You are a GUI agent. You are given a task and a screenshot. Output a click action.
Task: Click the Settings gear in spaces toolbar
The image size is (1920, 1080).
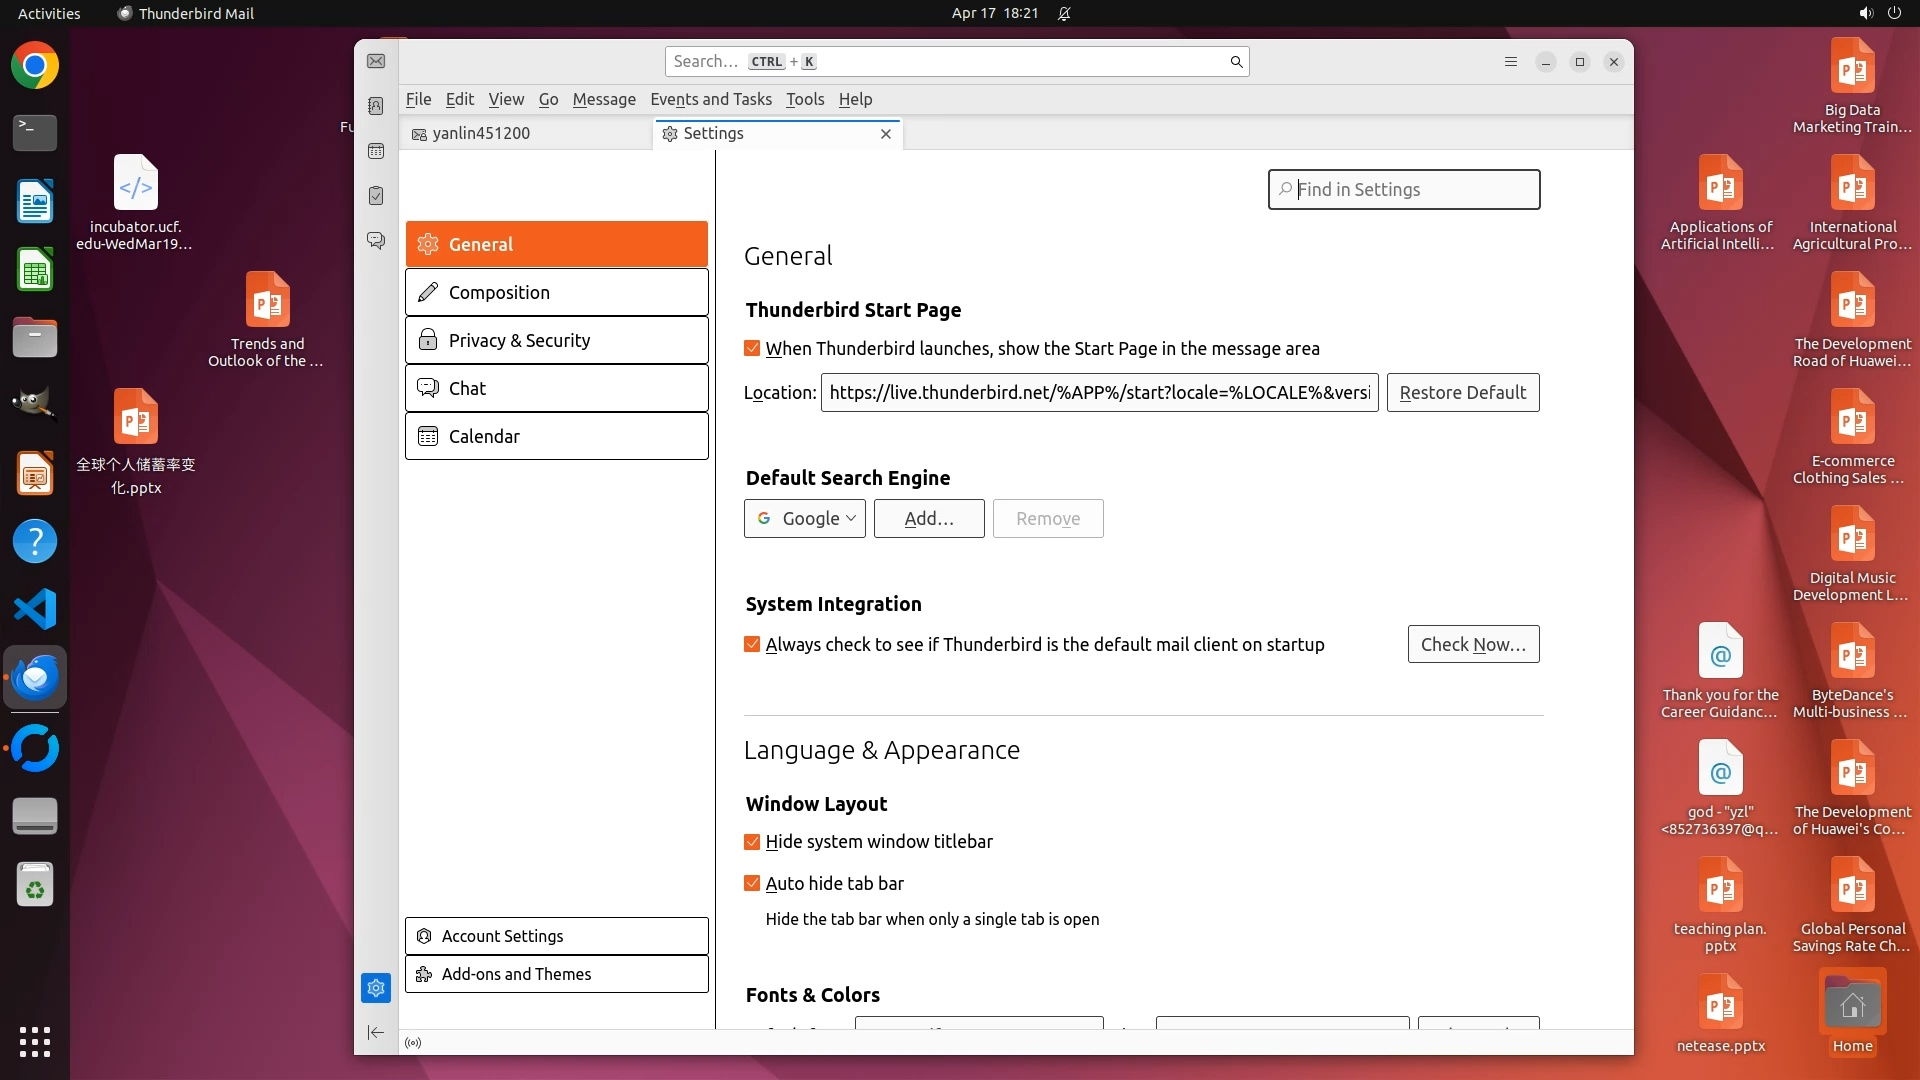376,988
